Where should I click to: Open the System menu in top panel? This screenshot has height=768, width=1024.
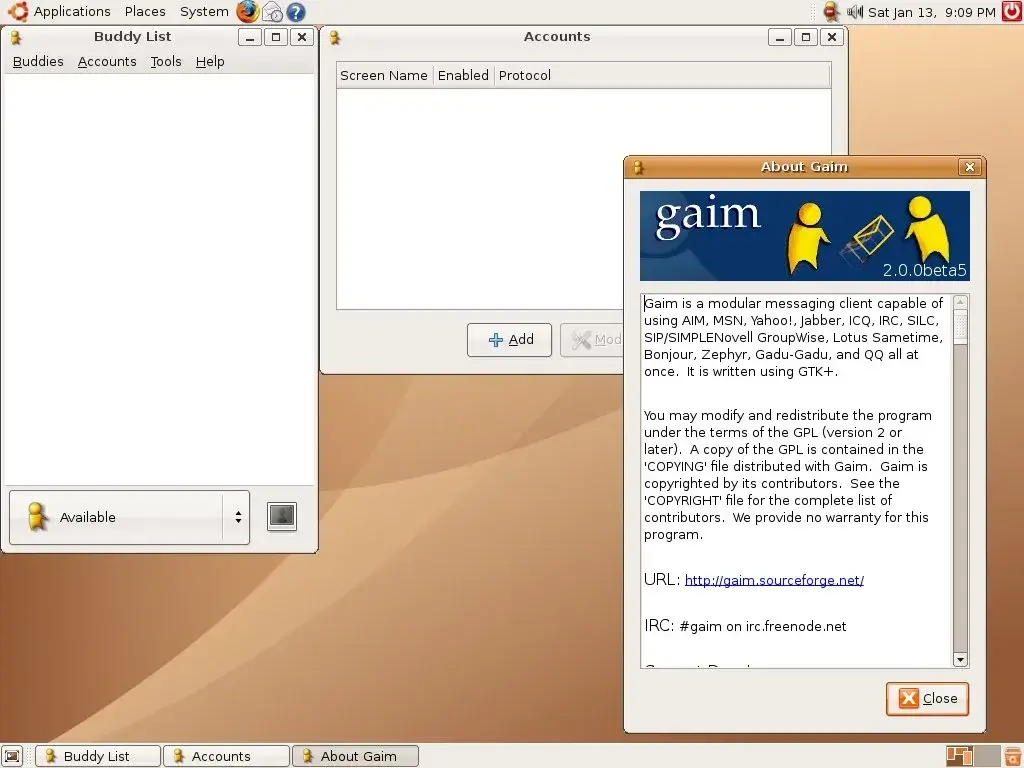tap(204, 12)
